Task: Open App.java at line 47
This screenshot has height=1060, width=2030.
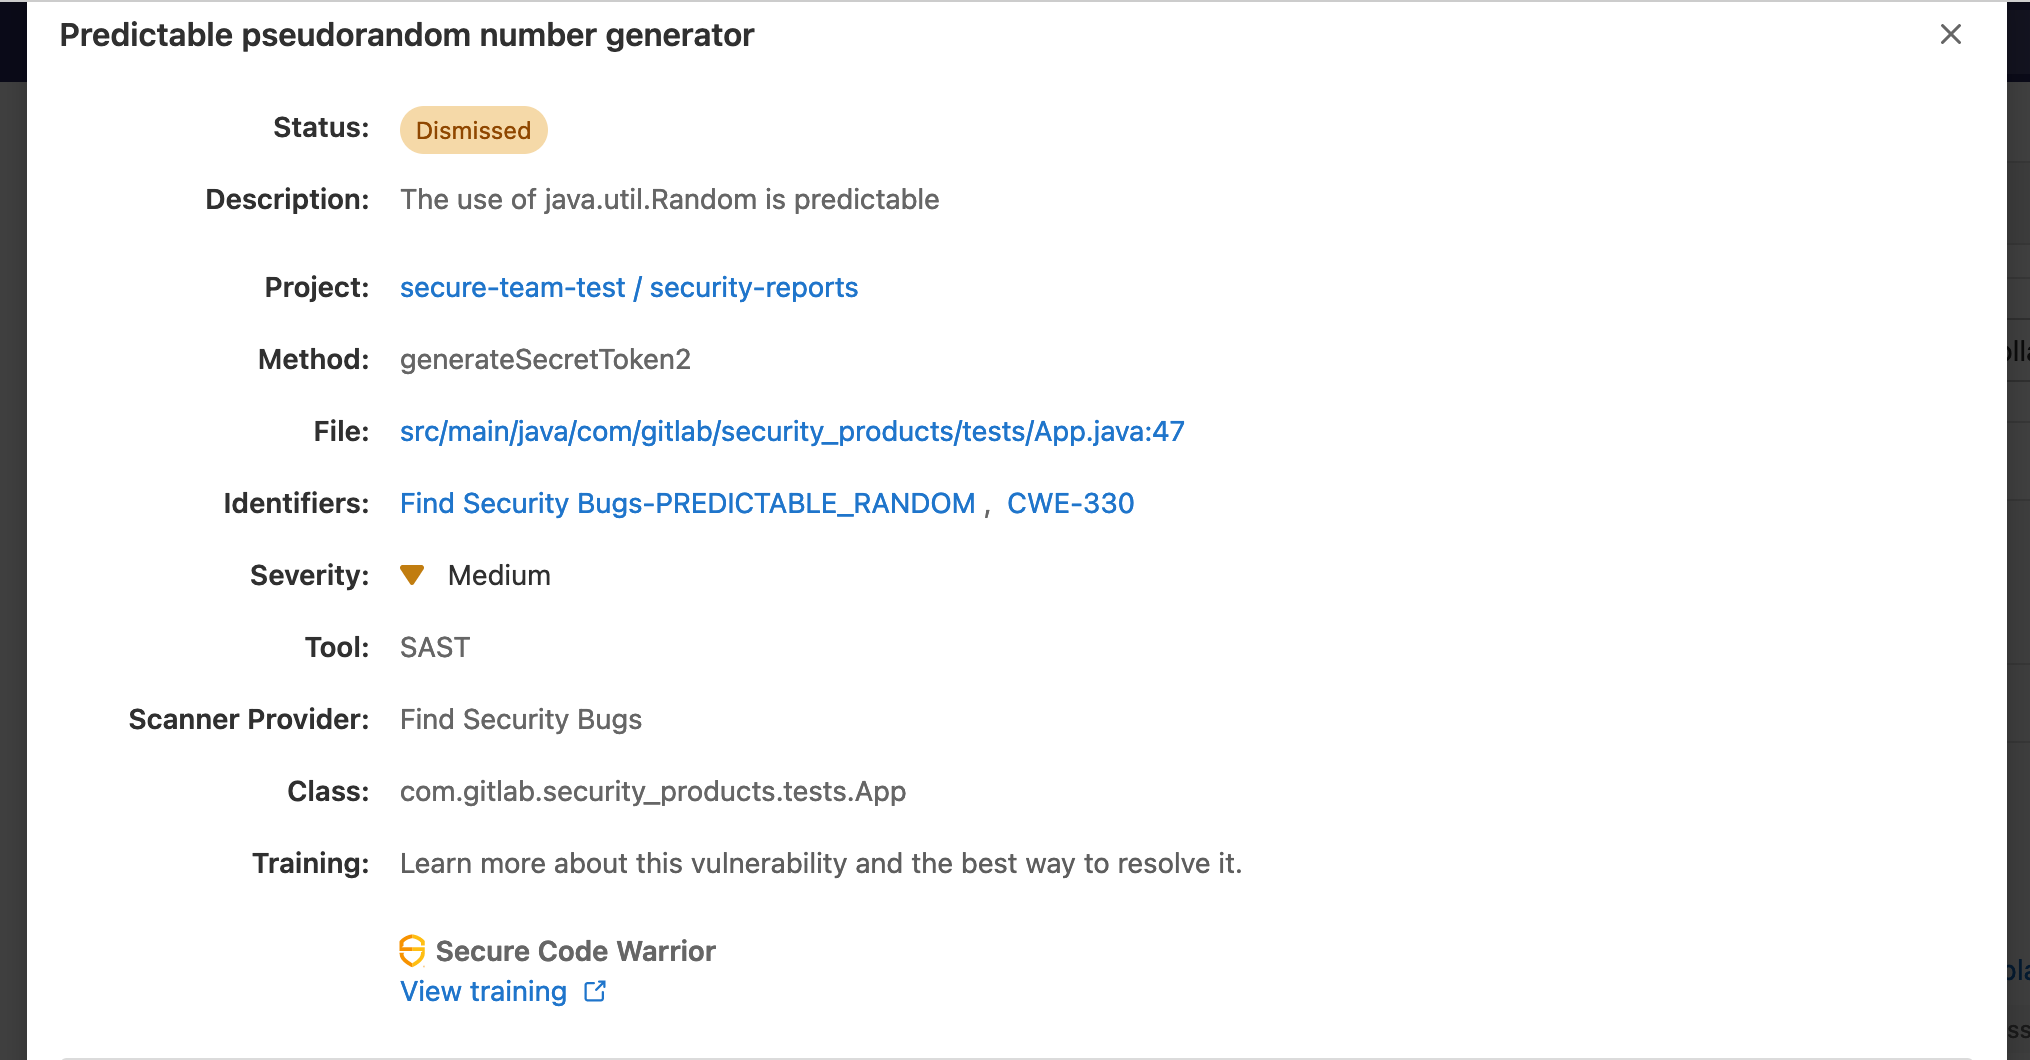Action: 792,431
